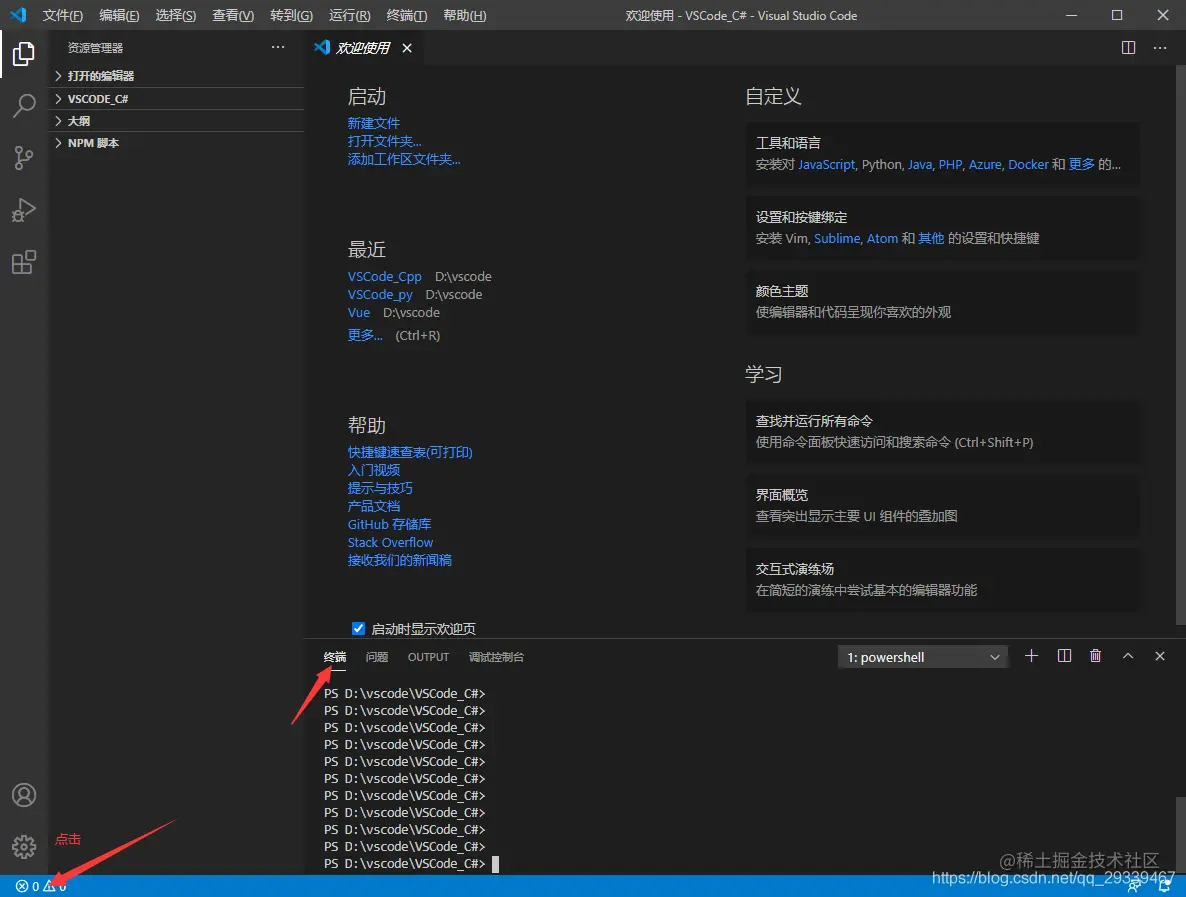Click errors and warnings status bar indicator
Image resolution: width=1186 pixels, height=897 pixels.
pyautogui.click(x=41, y=886)
